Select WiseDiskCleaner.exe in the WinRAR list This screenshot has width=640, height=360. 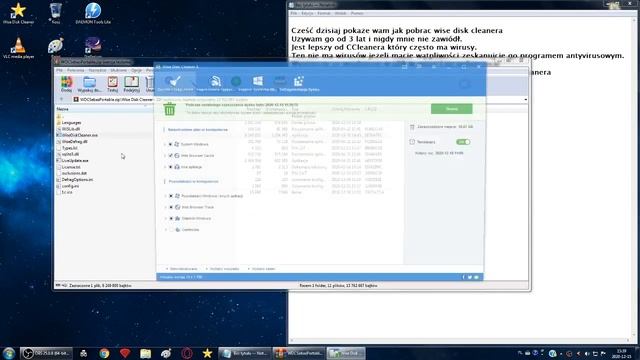click(x=80, y=135)
